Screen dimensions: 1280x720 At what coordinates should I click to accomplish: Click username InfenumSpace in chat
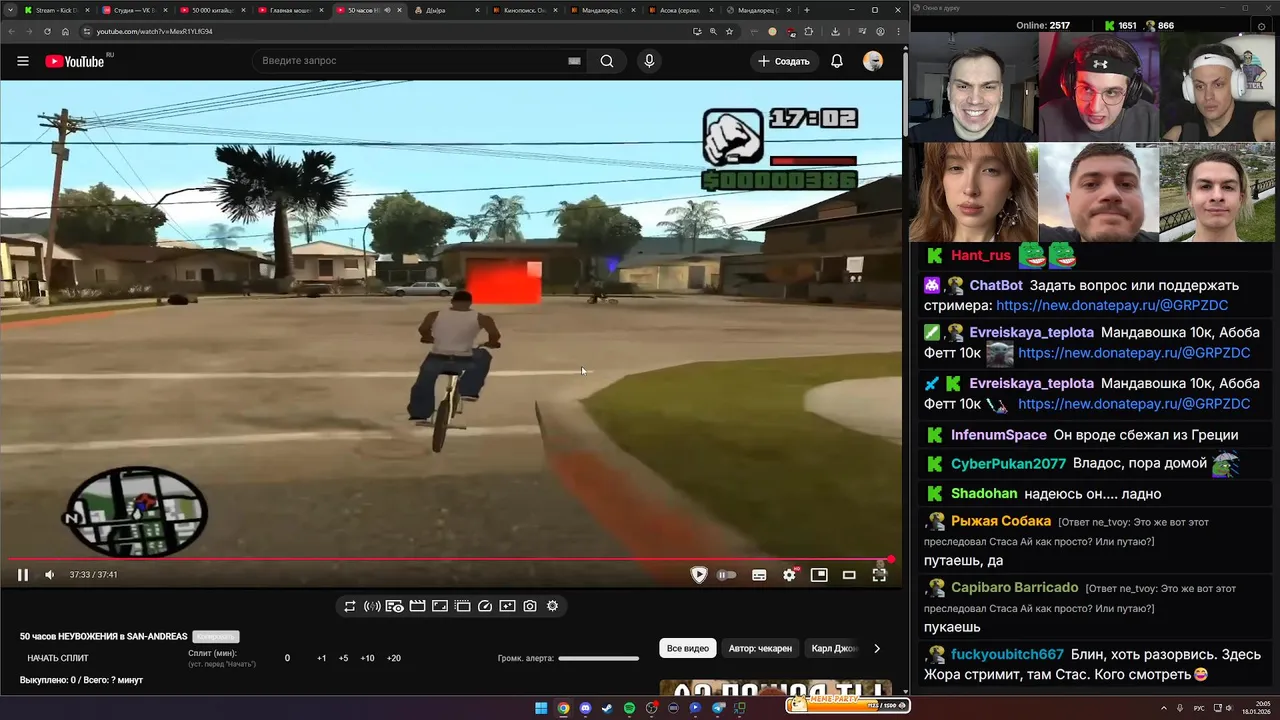[x=998, y=435]
